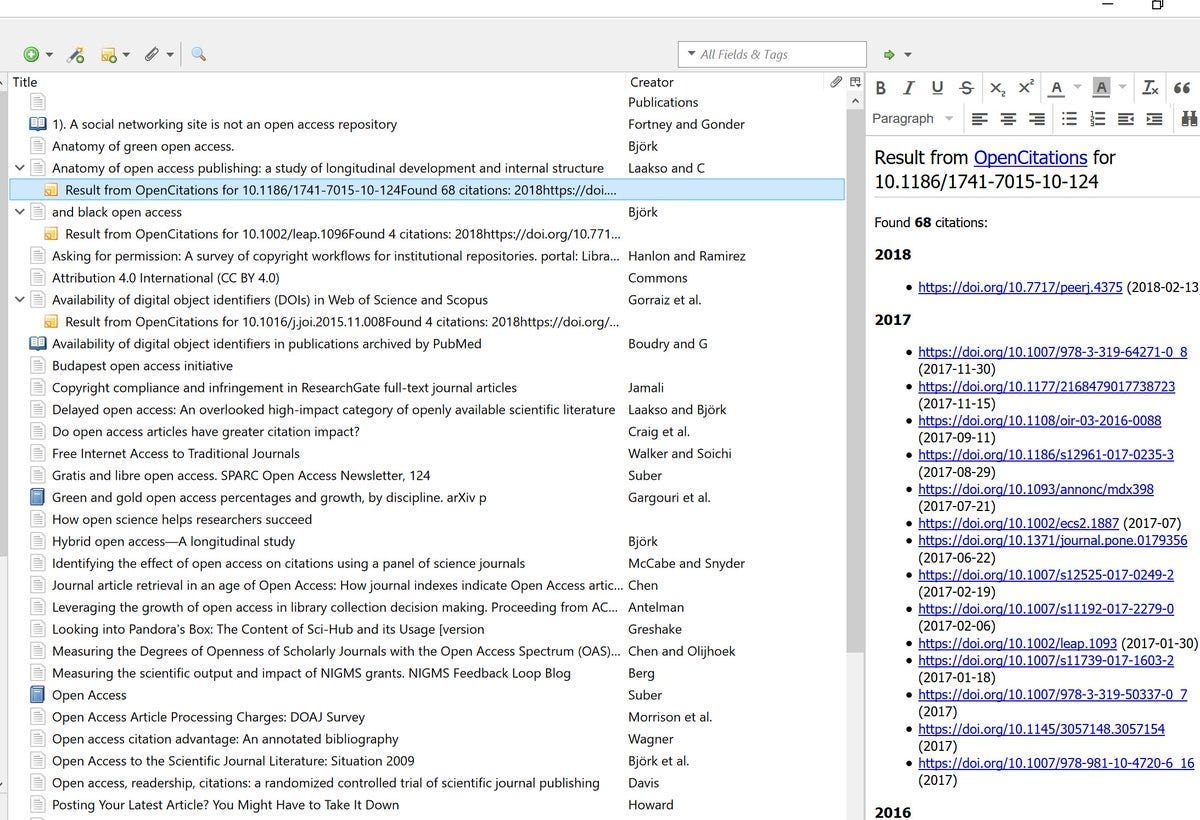
Task: Open the doi.org/10.1093/annonc/mdx398 link
Action: pos(1036,489)
